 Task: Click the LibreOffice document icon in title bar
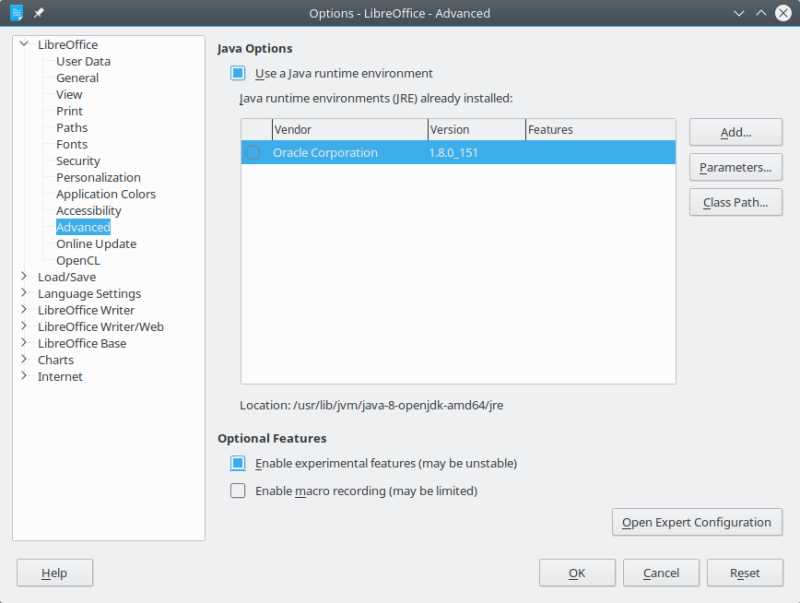point(14,13)
